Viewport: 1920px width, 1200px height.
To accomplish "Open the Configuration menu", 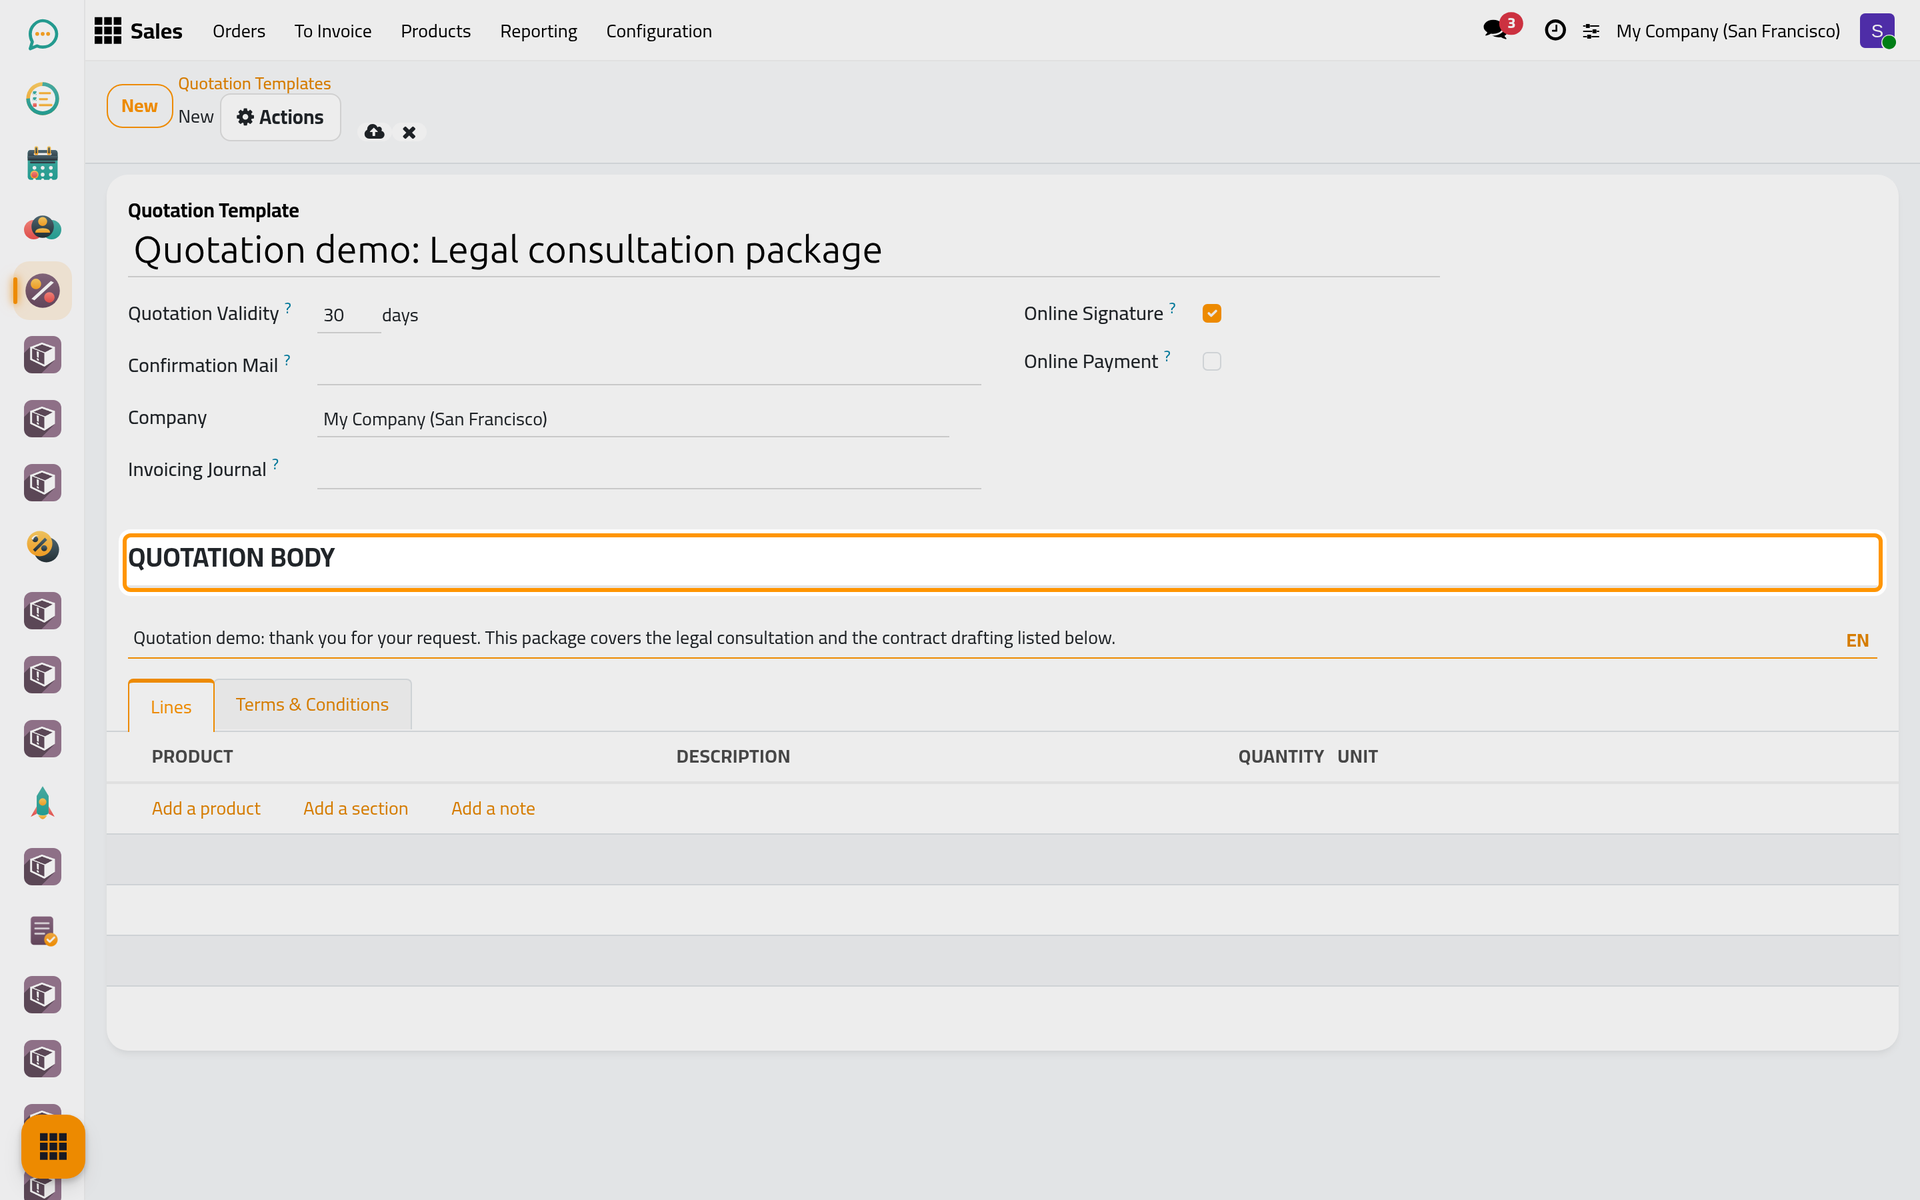I will point(659,31).
